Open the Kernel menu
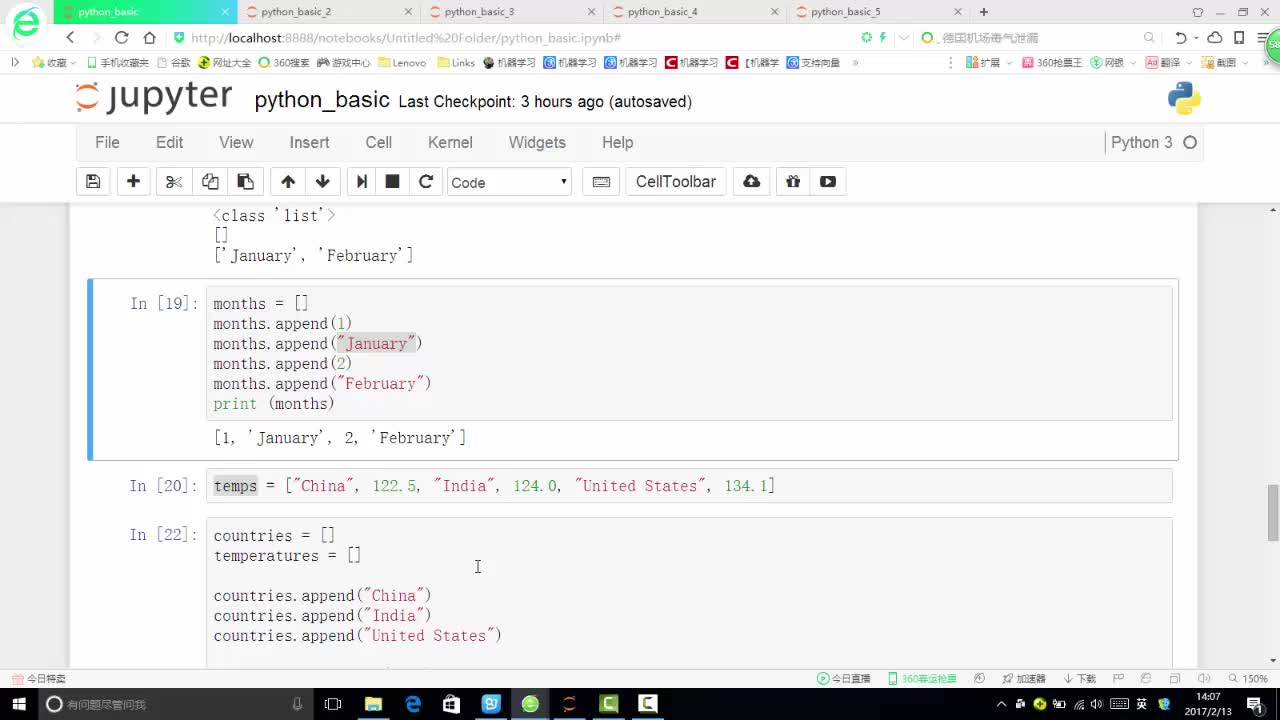The height and width of the screenshot is (720, 1280). point(450,142)
